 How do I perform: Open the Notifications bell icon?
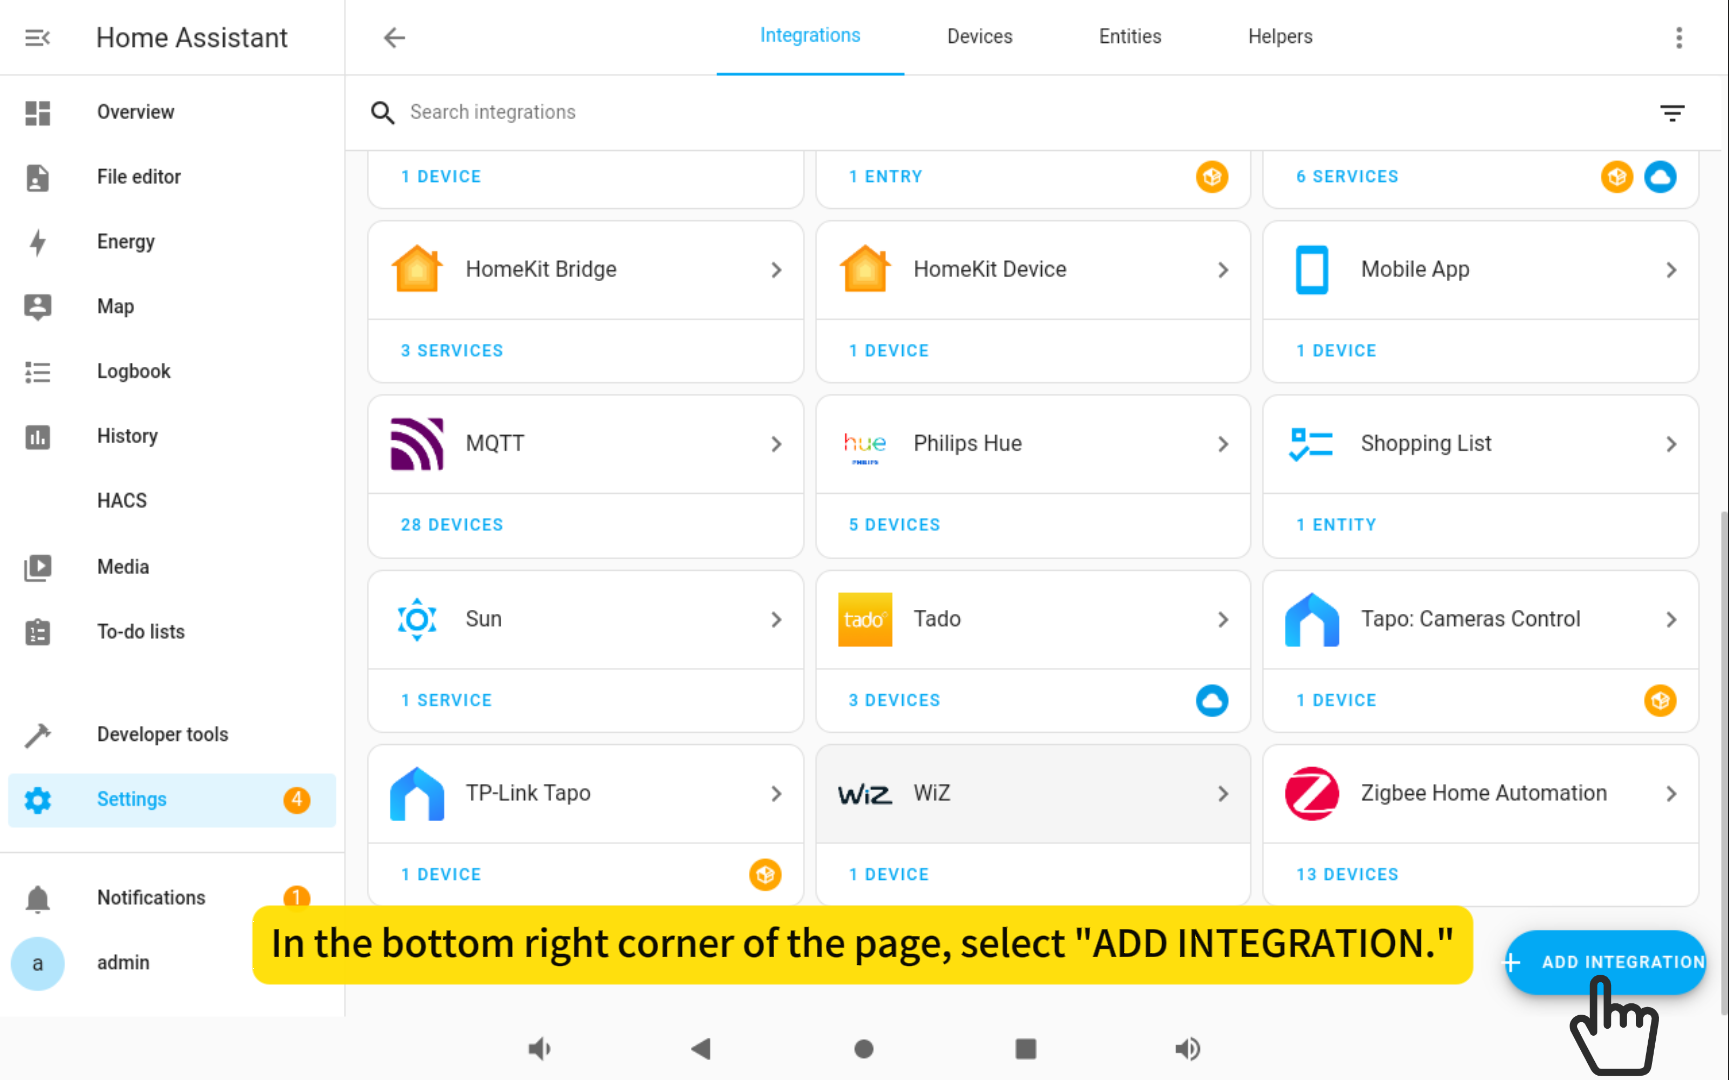coord(38,899)
